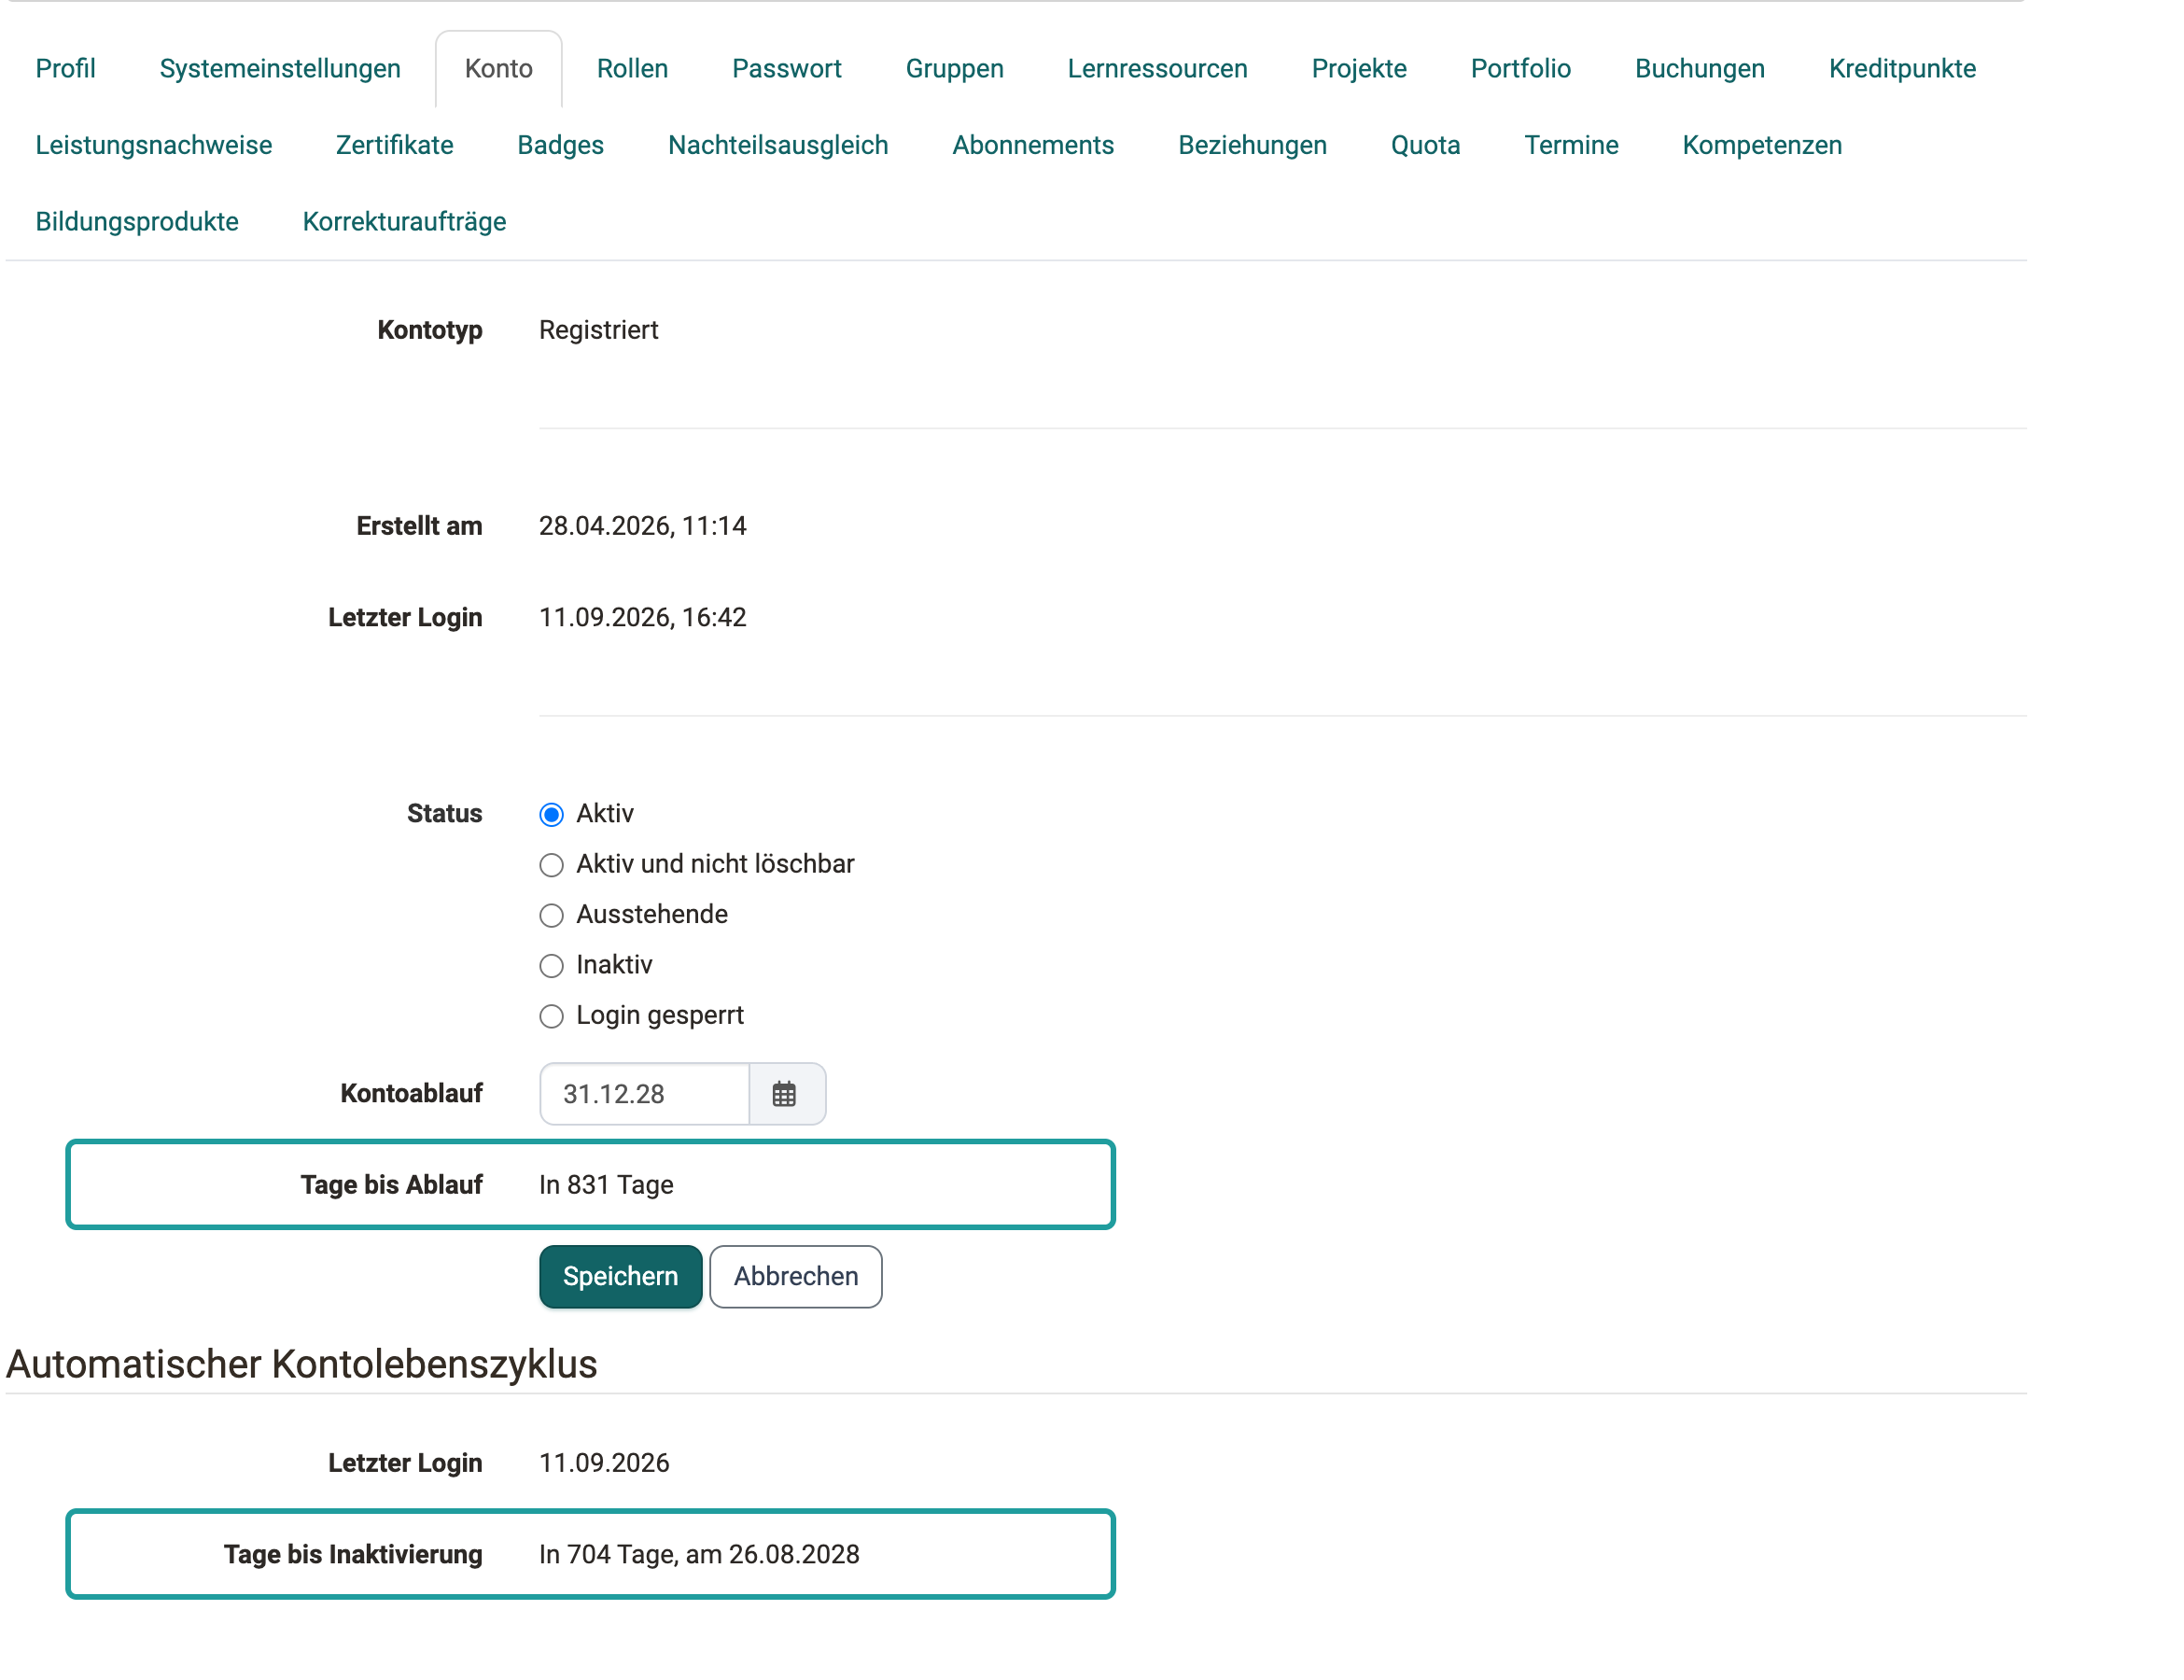Click the 'In 831 Tage' expiry text
Screen dimensions: 2184x1680
(606, 1186)
